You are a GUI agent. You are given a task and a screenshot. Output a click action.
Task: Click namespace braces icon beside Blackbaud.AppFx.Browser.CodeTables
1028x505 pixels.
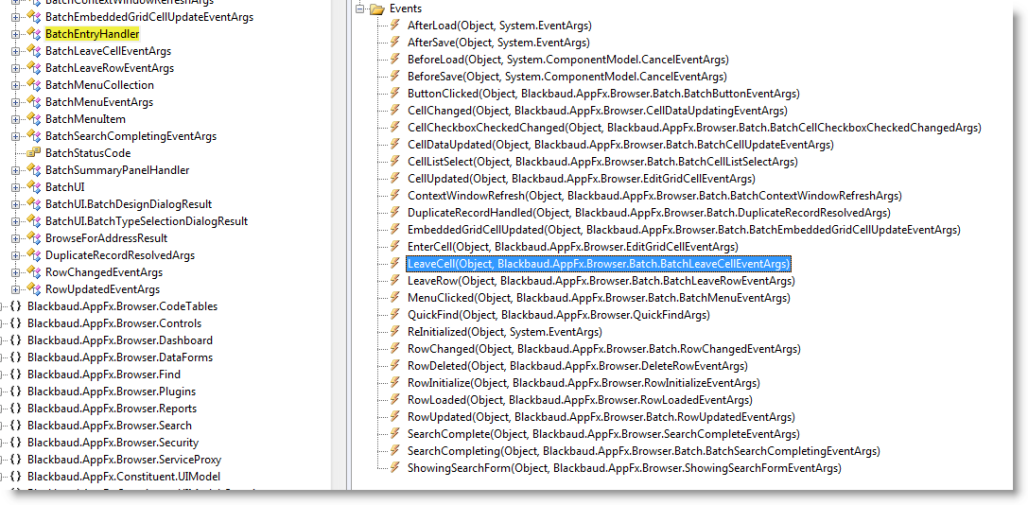tap(16, 306)
